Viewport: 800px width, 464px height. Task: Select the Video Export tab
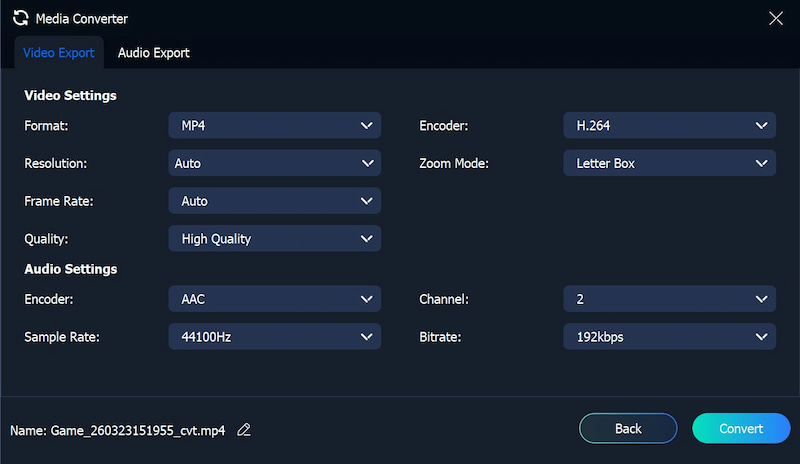59,52
